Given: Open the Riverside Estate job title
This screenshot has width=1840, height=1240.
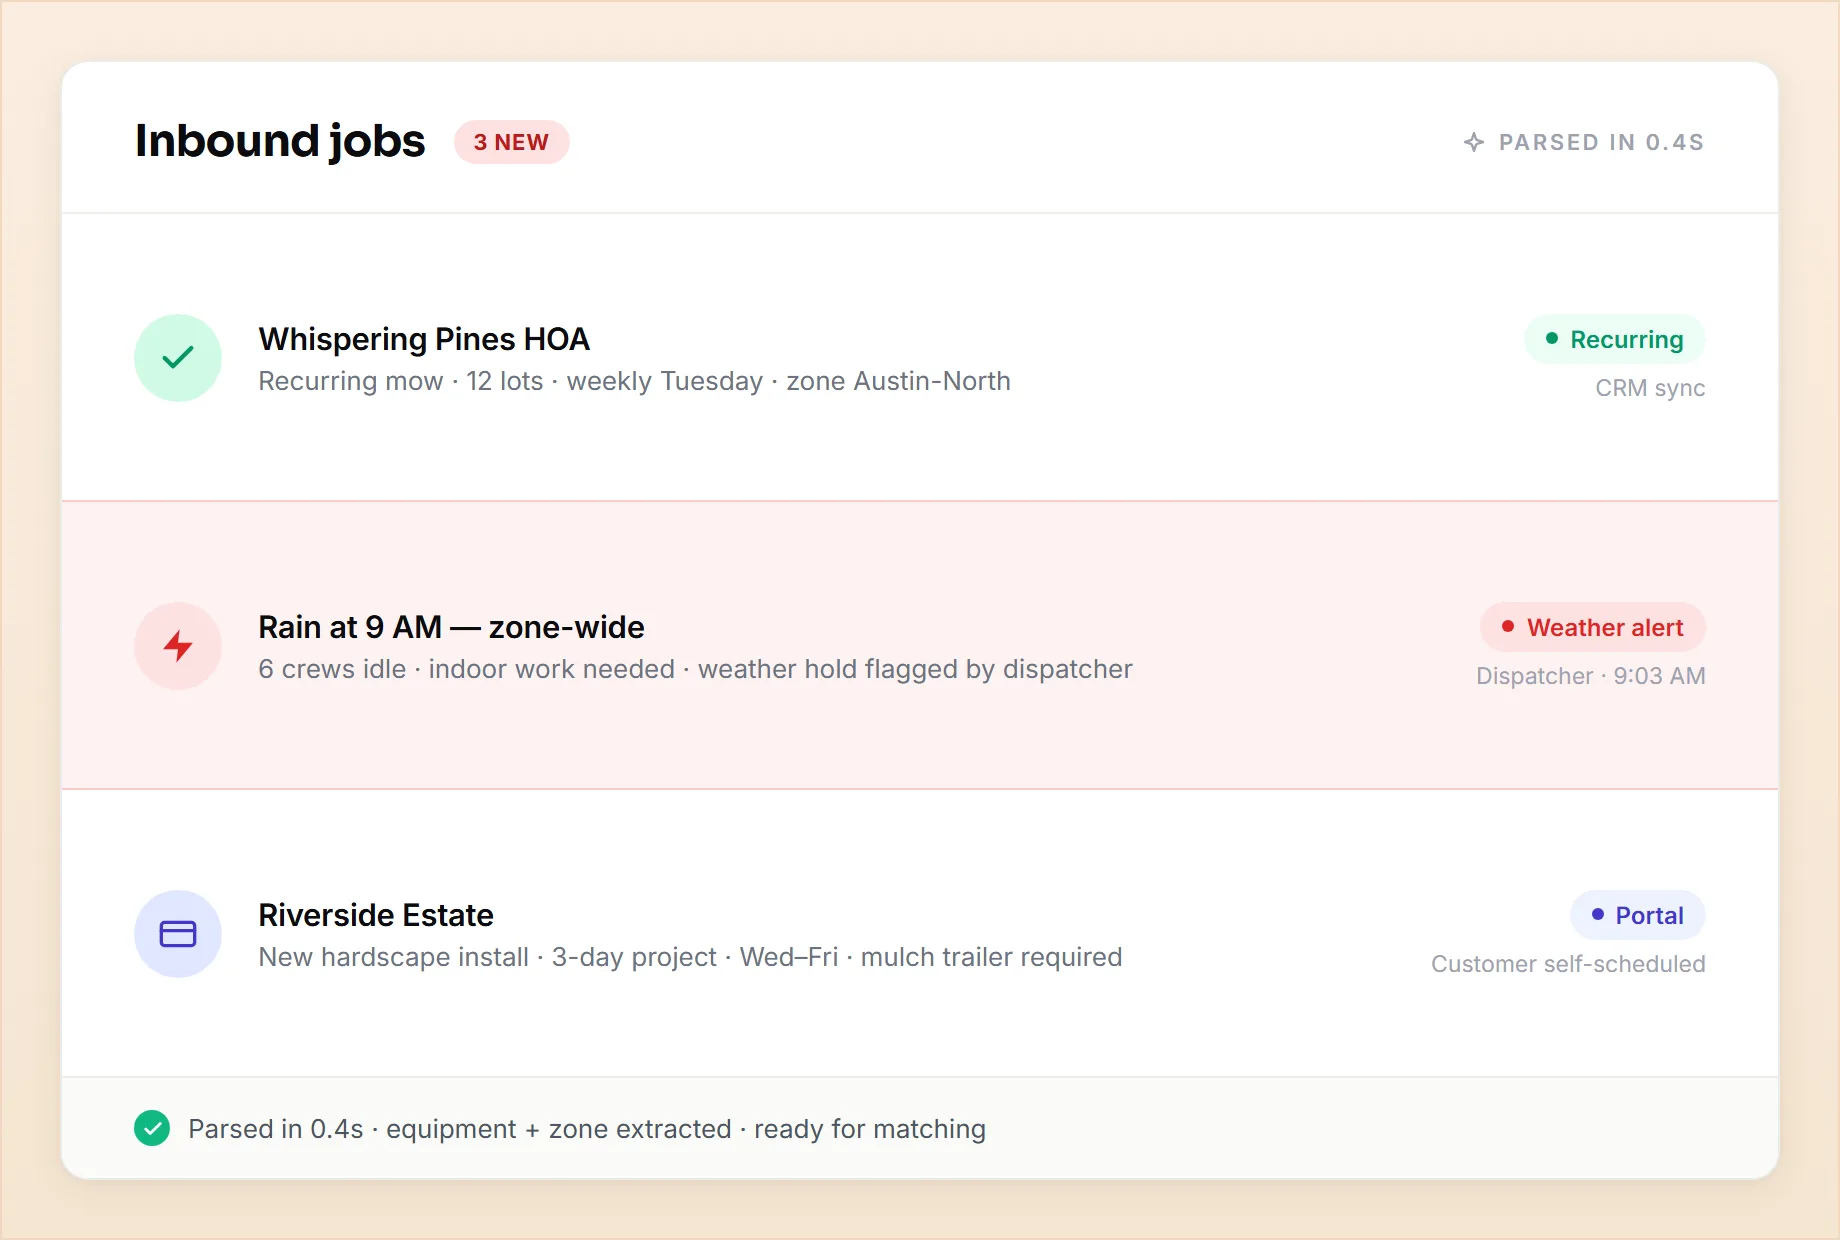Looking at the screenshot, I should click(x=376, y=915).
